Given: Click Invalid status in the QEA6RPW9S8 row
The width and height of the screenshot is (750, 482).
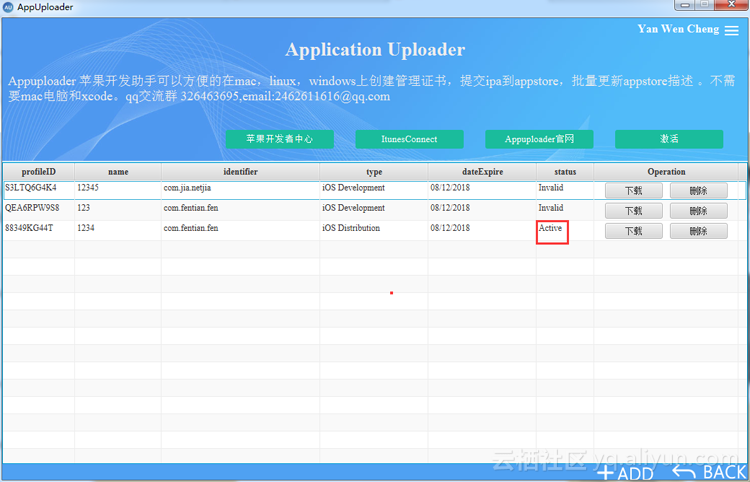Looking at the screenshot, I should coord(551,208).
